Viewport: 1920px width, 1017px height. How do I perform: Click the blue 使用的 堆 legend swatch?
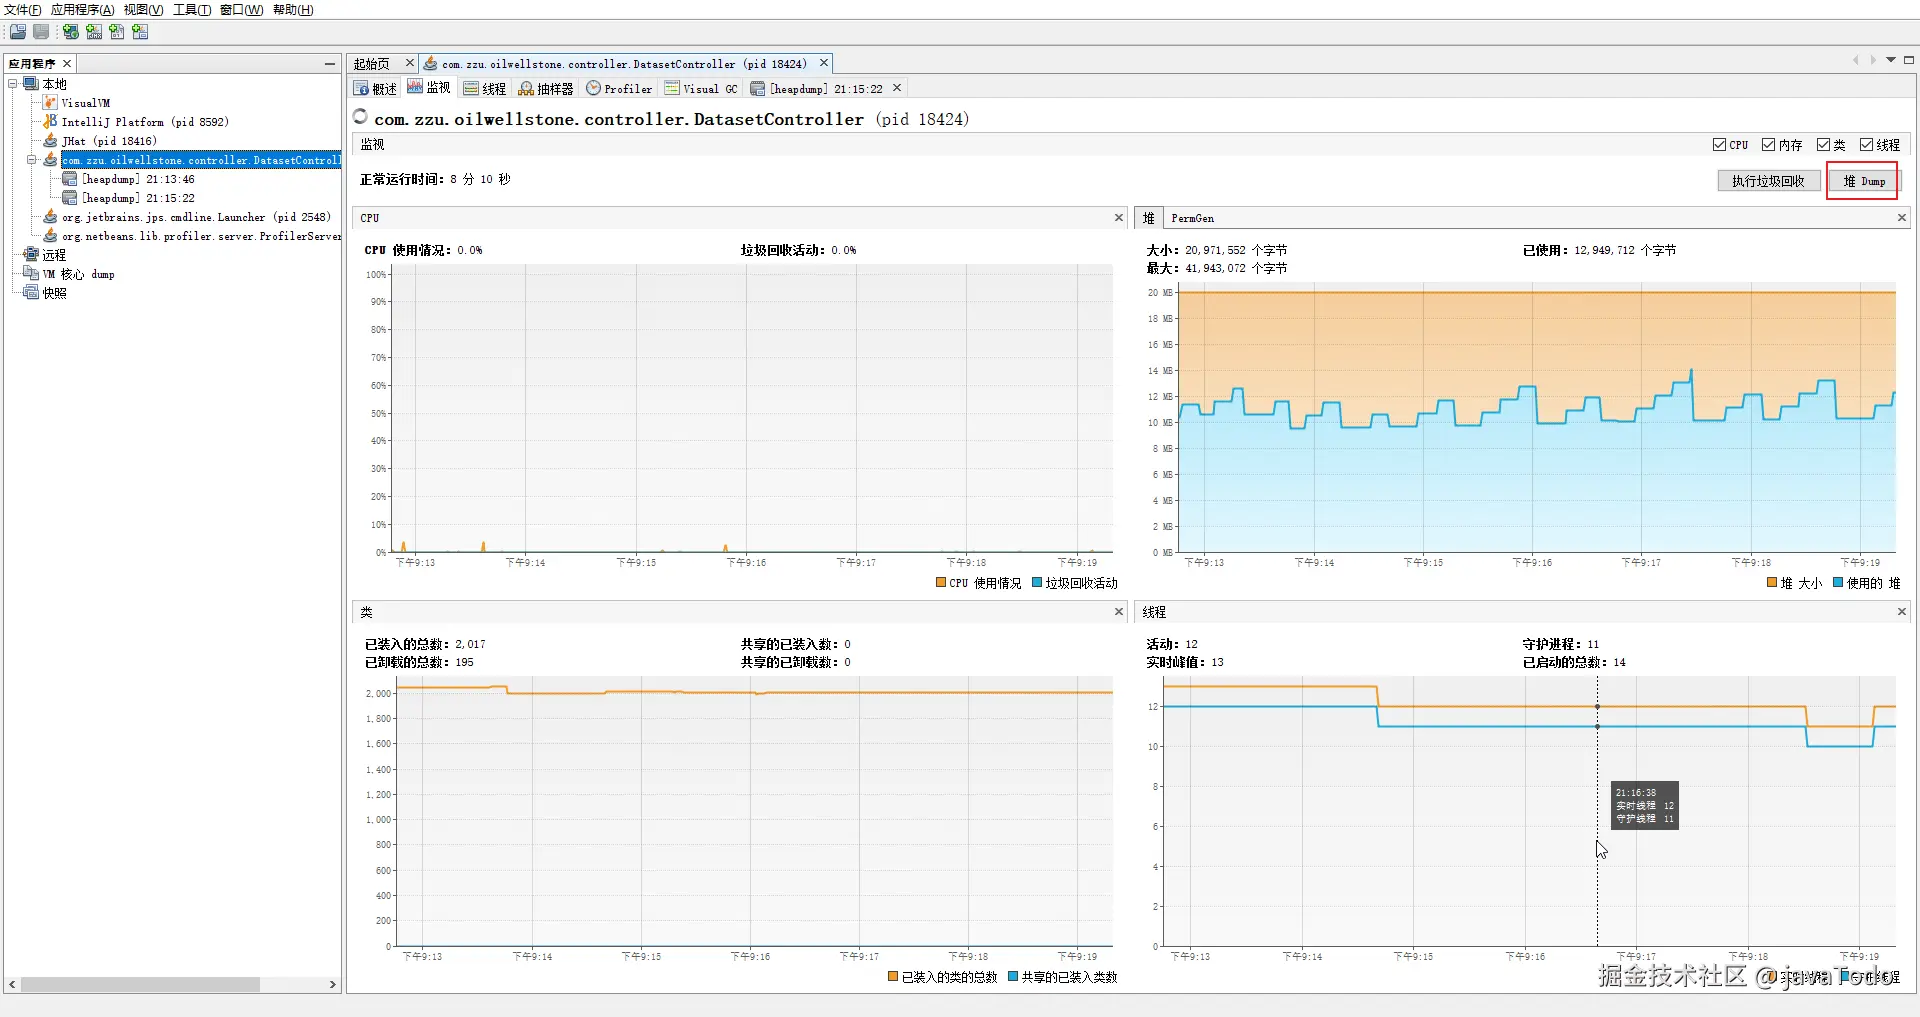(x=1838, y=583)
